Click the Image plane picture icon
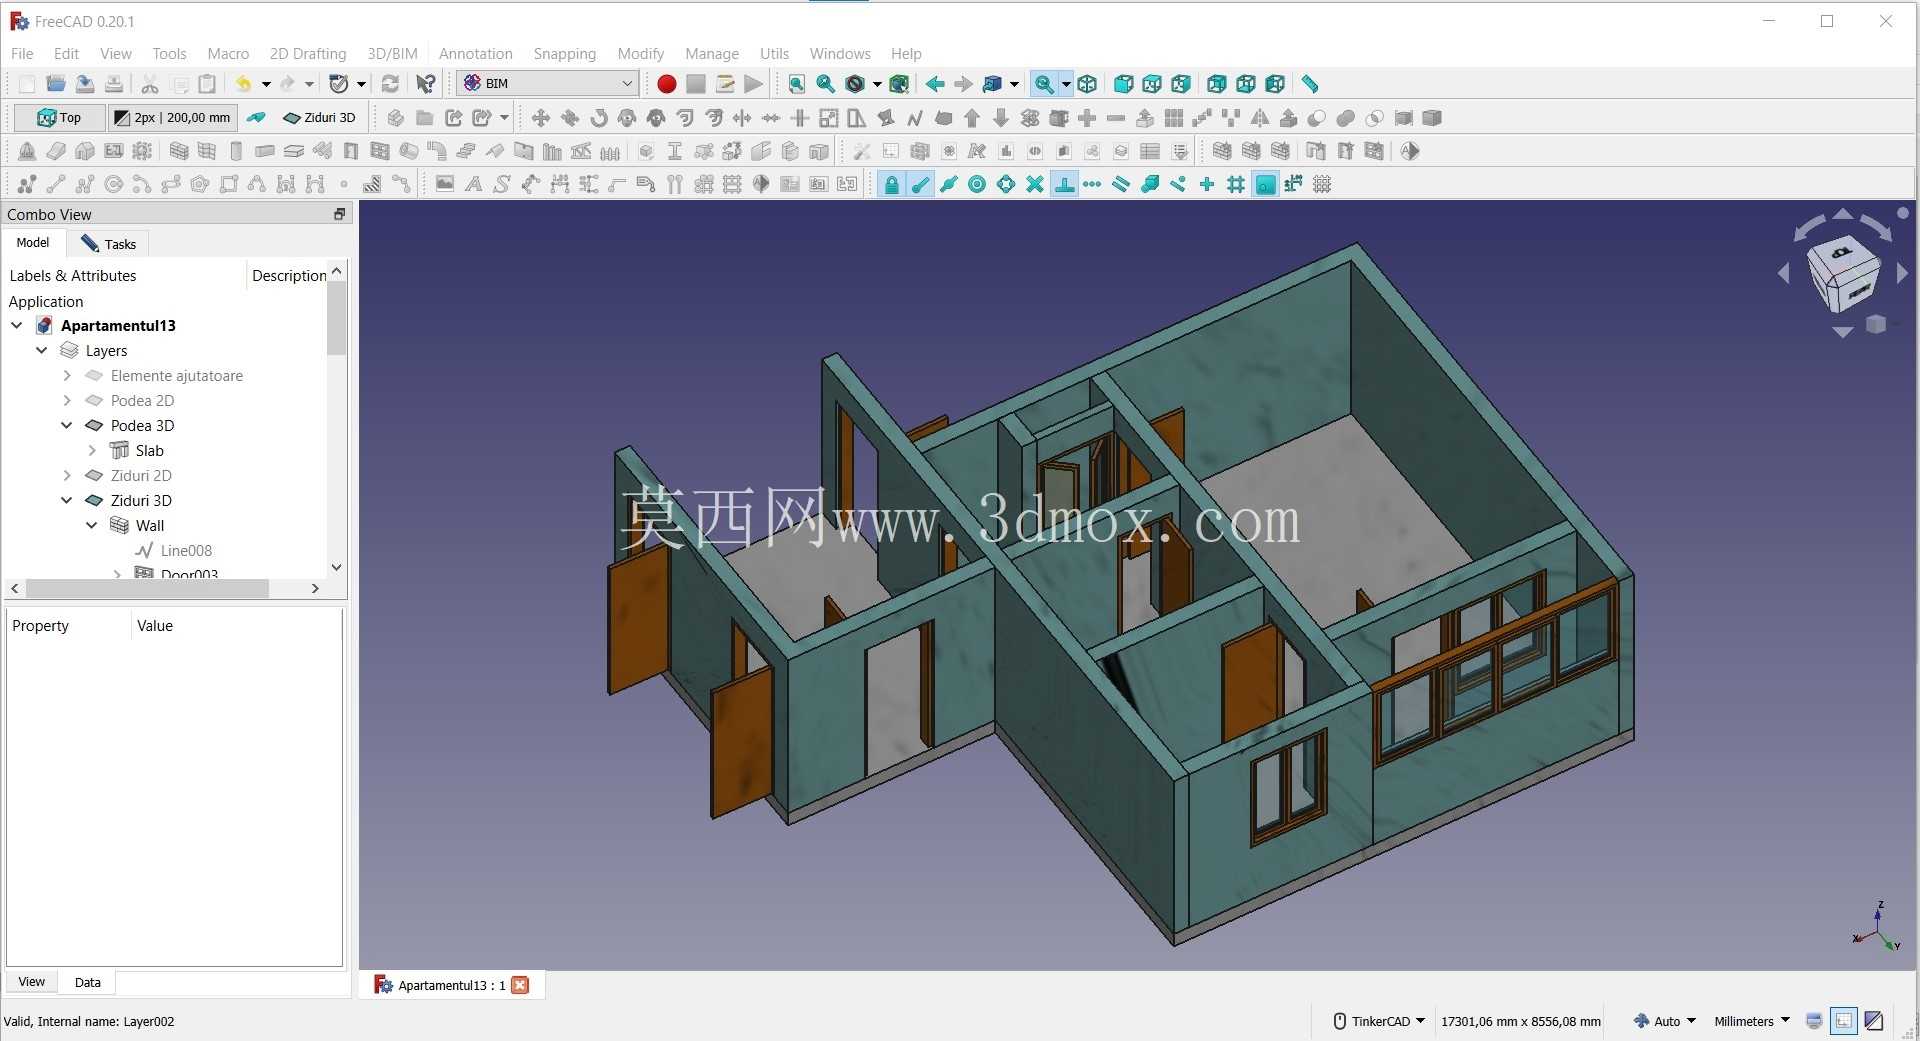This screenshot has height=1041, width=1920. coord(445,184)
